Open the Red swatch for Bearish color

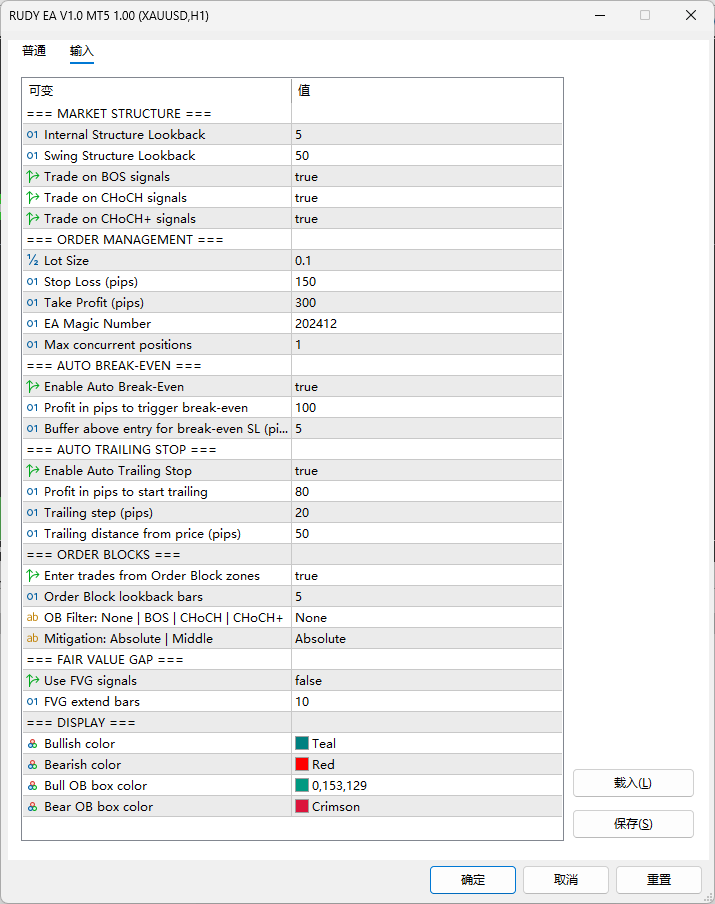pyautogui.click(x=302, y=764)
